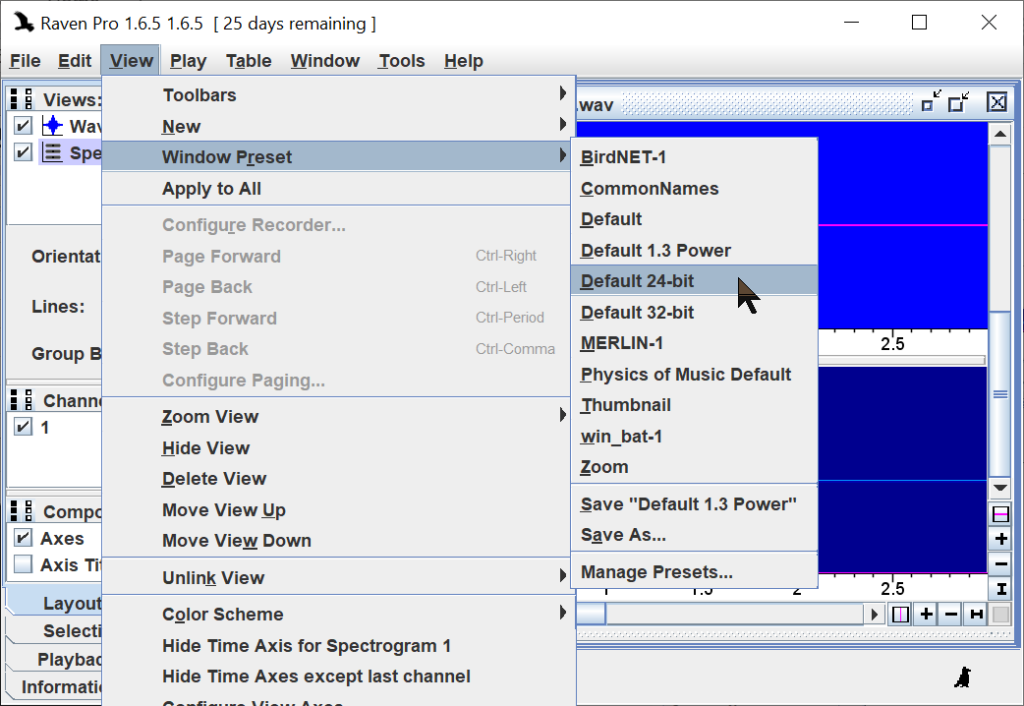Click the center horizontal position icon
This screenshot has width=1024, height=706.
[901, 614]
